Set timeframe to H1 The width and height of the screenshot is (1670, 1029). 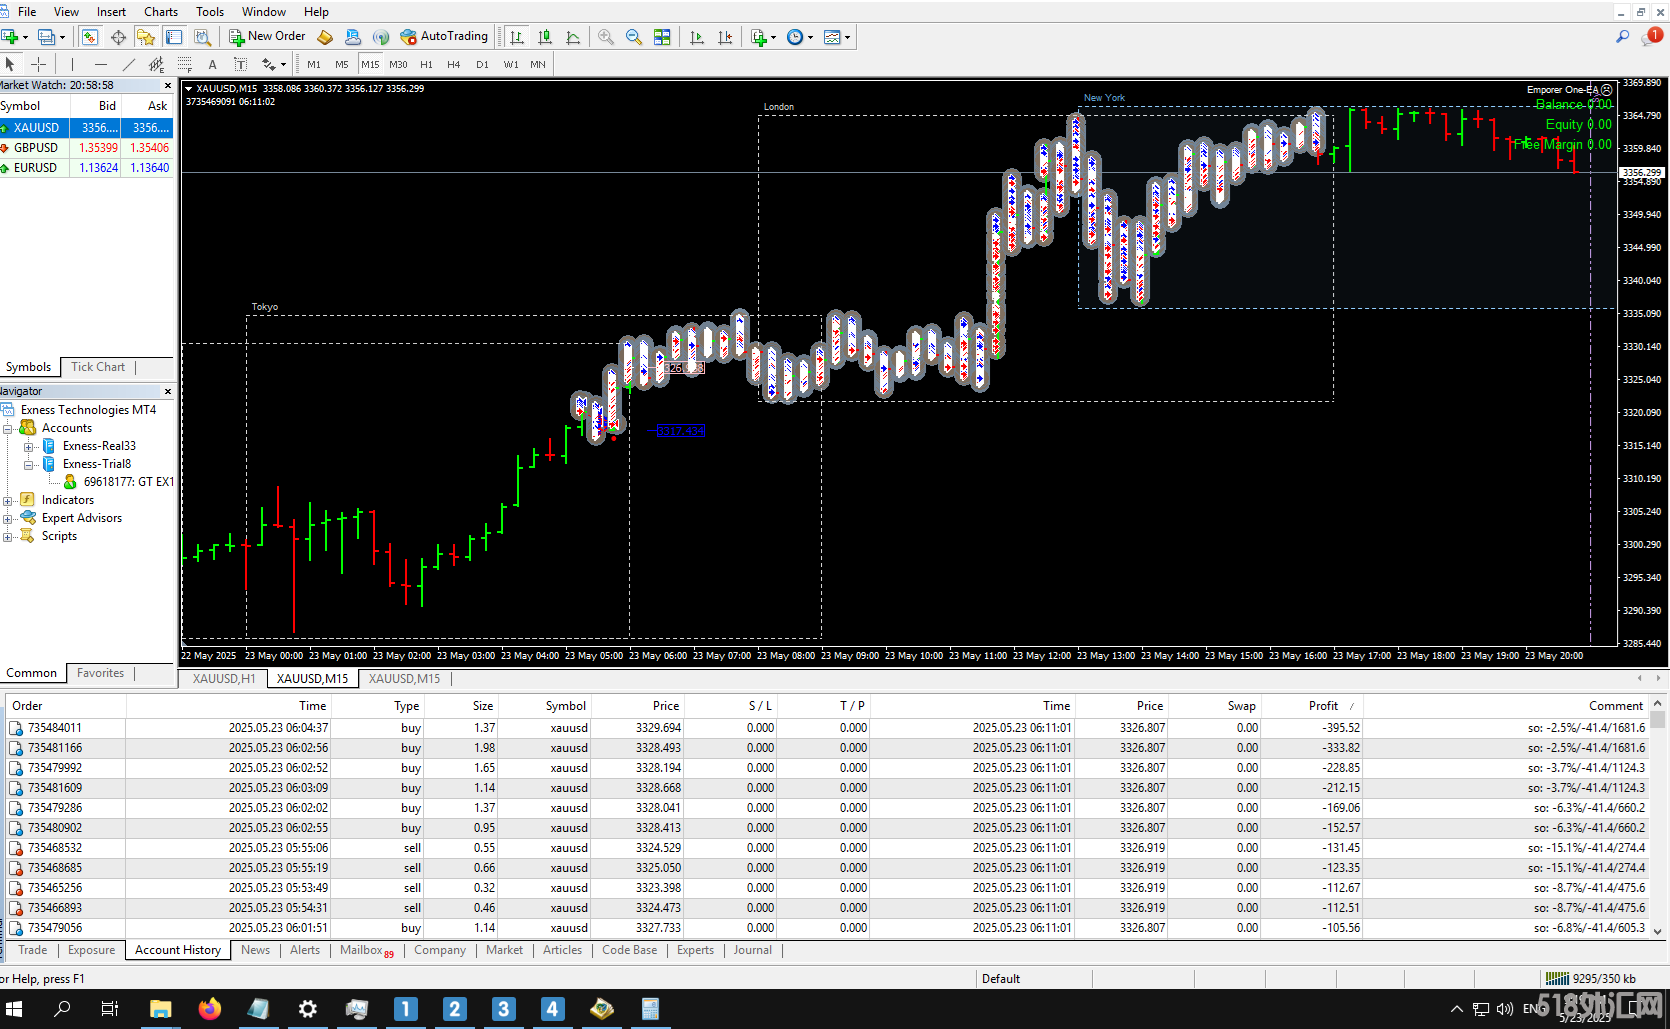pos(426,64)
